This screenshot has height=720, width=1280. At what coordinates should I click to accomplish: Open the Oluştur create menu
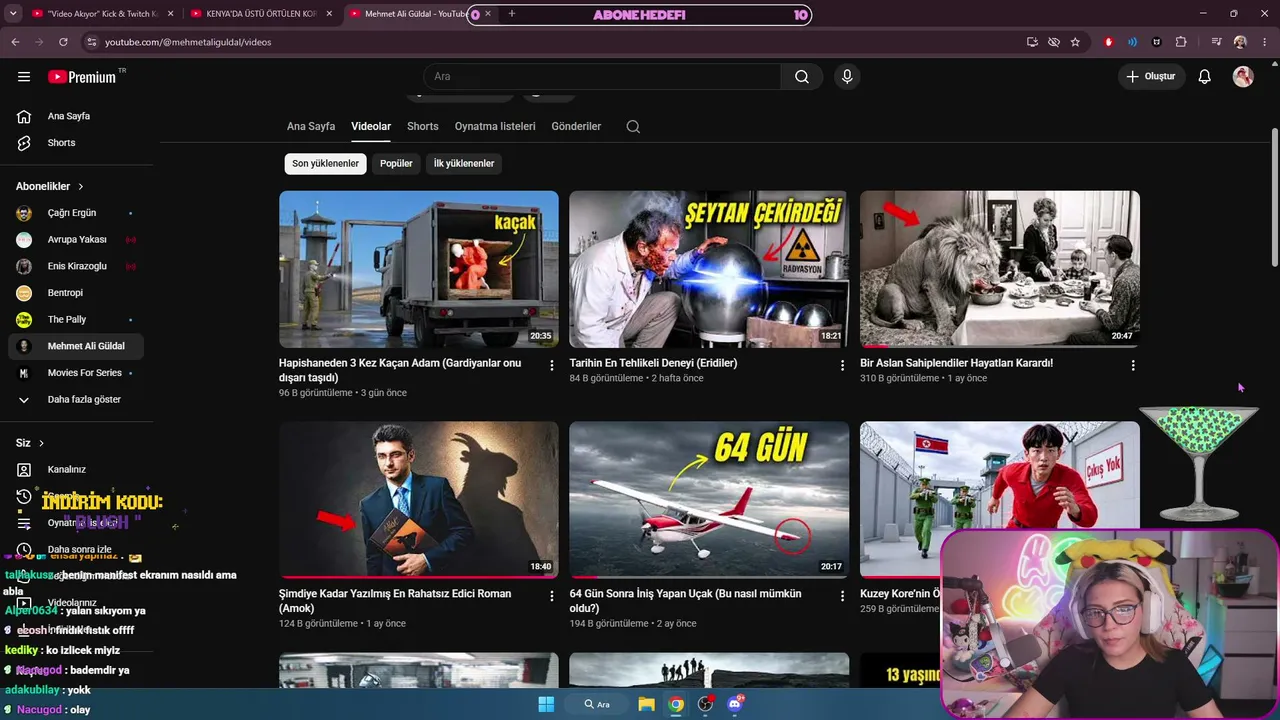point(1151,77)
